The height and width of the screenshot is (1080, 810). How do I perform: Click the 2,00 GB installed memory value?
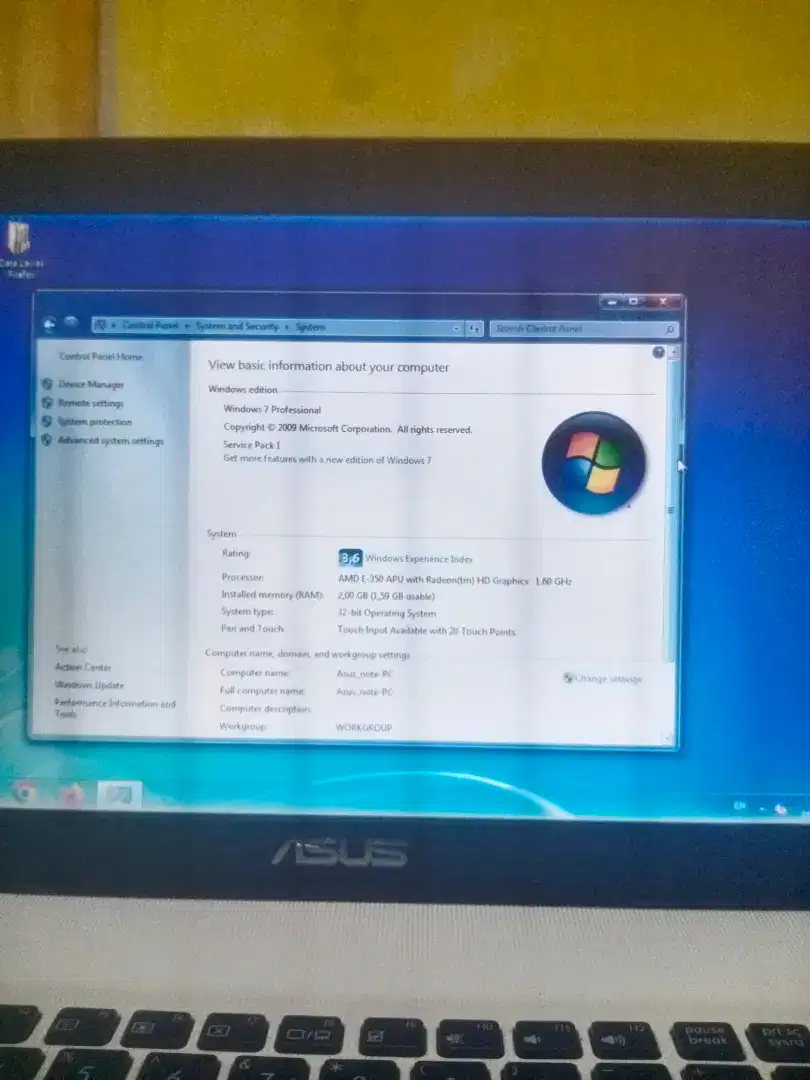click(386, 596)
